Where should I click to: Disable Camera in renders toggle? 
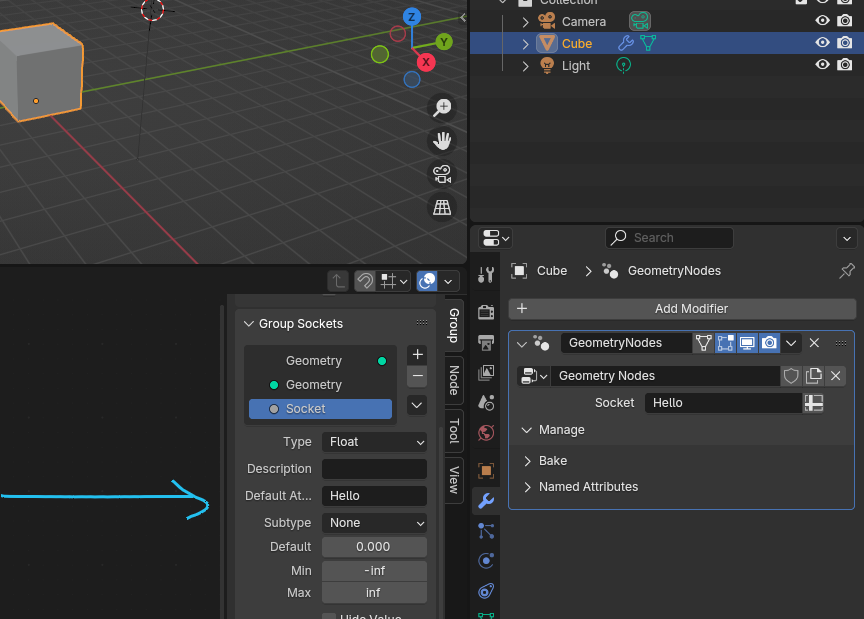coord(844,21)
